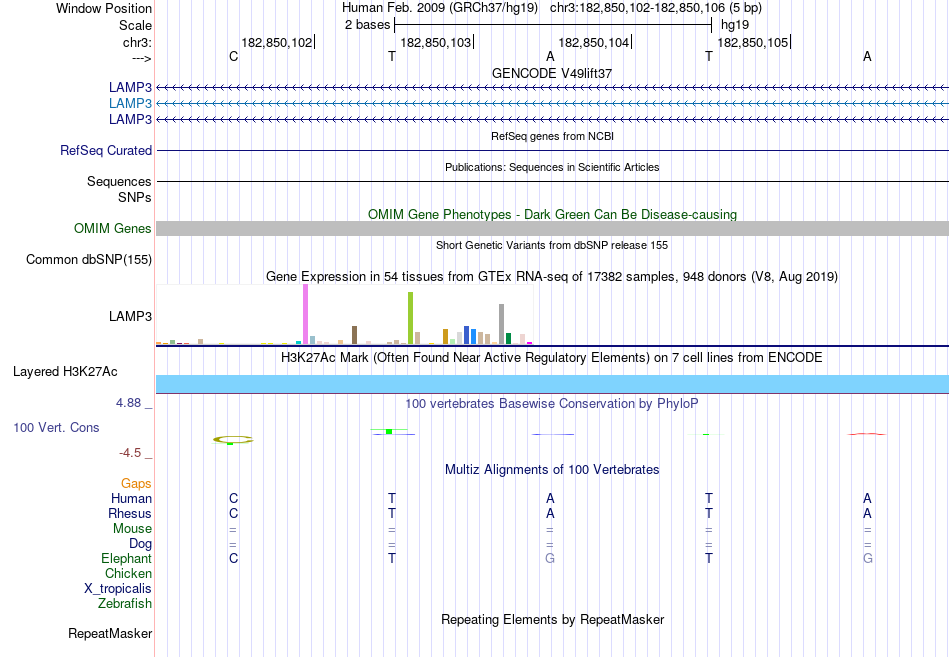
Task: Open Publications: Sequences in Scientific Articles title
Action: (552, 167)
